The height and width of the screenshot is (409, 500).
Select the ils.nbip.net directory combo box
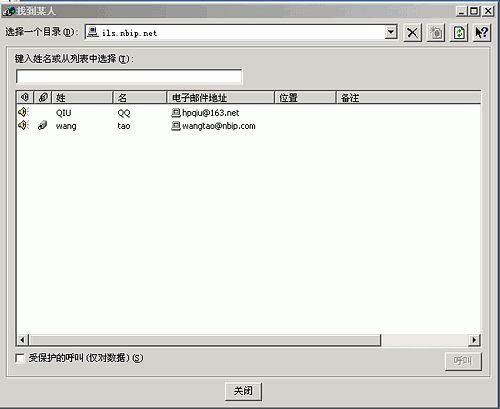[241, 32]
